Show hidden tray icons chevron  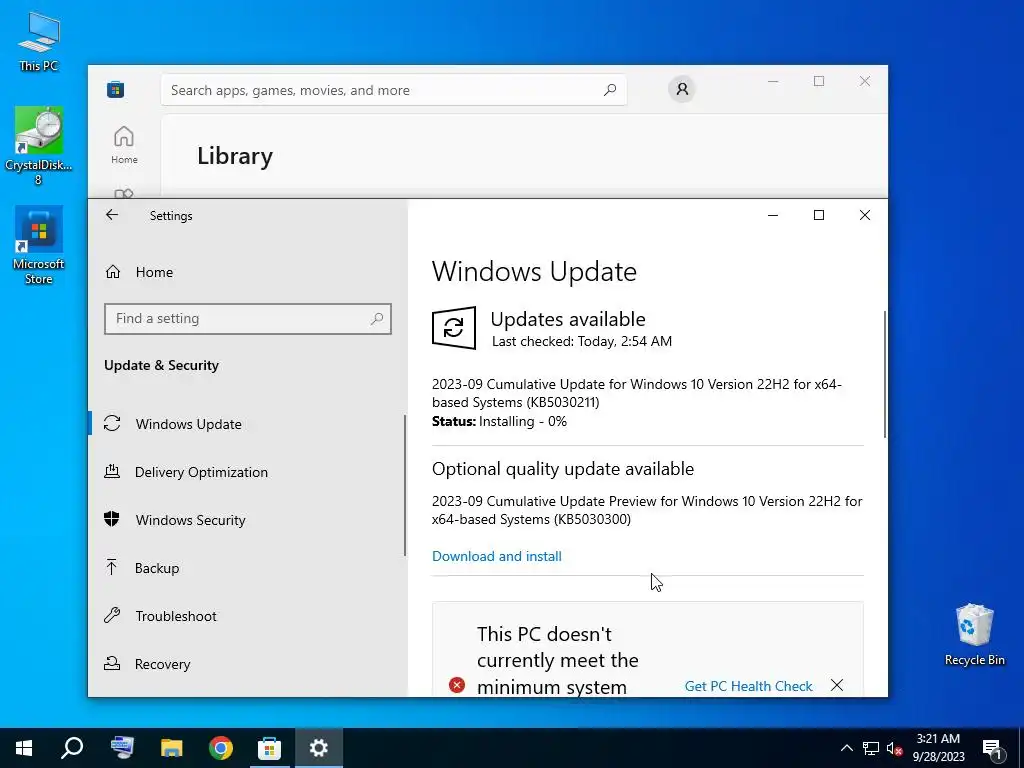point(846,748)
